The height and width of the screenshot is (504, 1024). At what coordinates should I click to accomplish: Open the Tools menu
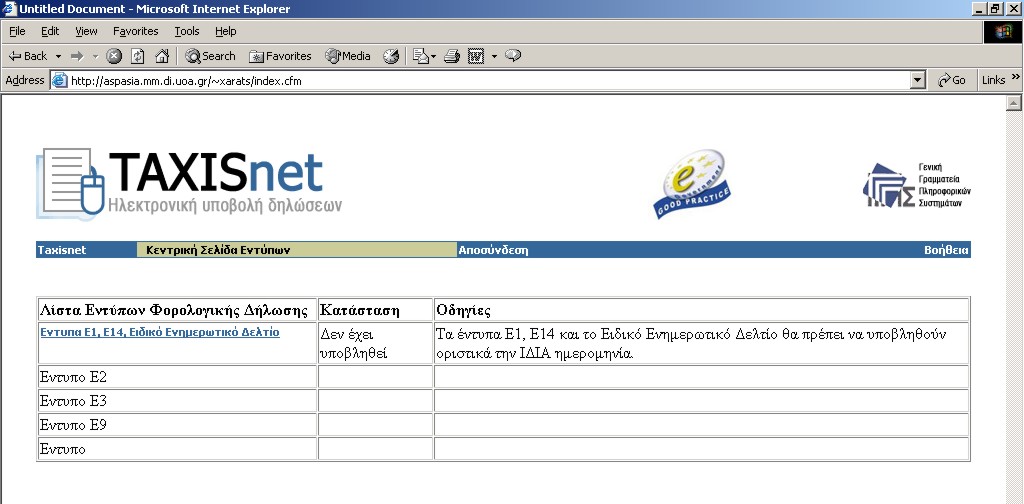(x=187, y=31)
